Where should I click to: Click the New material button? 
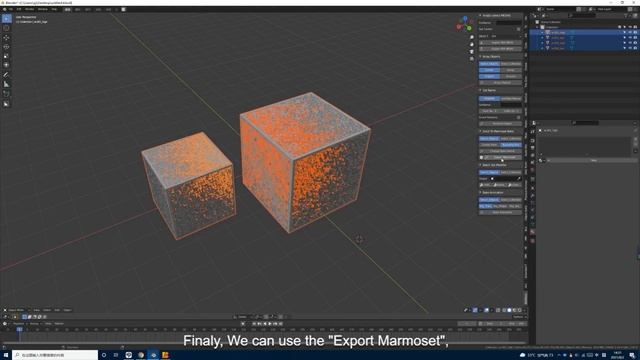[594, 160]
